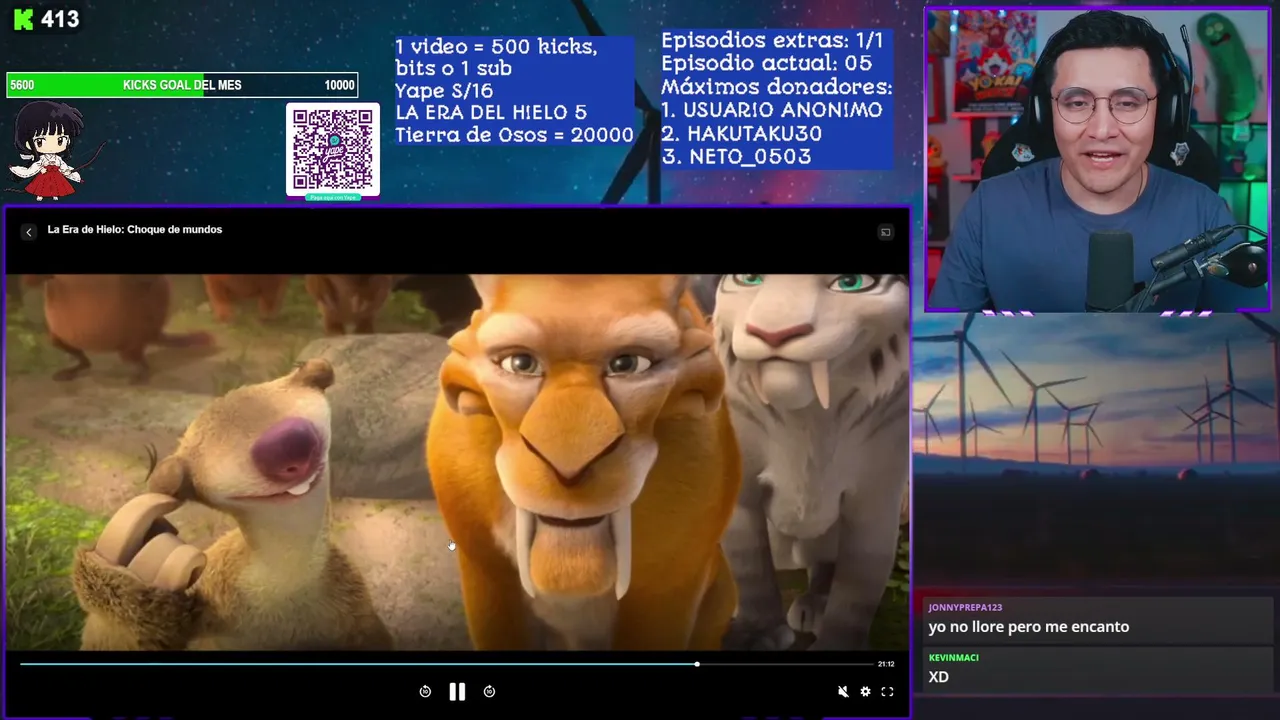Click the 'bits o 1 sub' line

pyautogui.click(x=453, y=69)
